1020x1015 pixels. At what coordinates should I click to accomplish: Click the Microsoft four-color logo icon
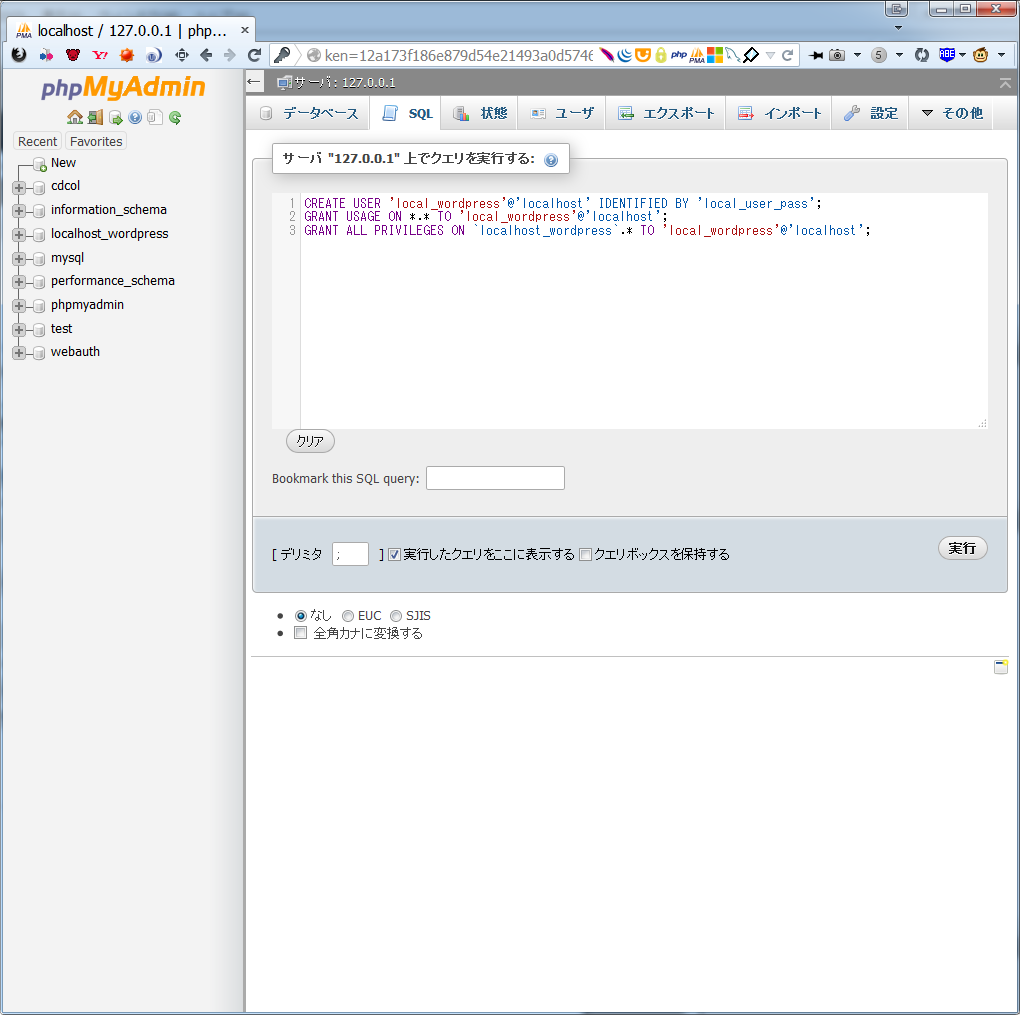pyautogui.click(x=715, y=55)
